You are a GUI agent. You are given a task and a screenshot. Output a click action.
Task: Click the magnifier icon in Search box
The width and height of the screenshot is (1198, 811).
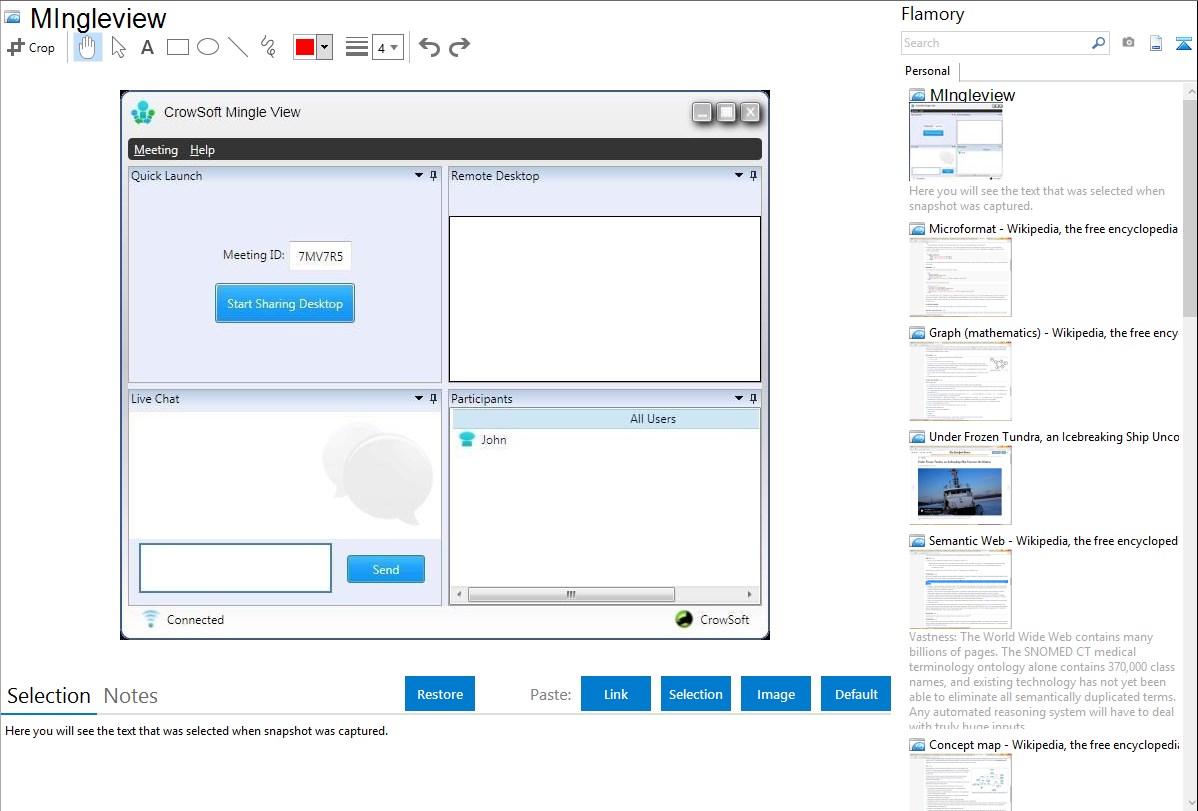coord(1098,43)
